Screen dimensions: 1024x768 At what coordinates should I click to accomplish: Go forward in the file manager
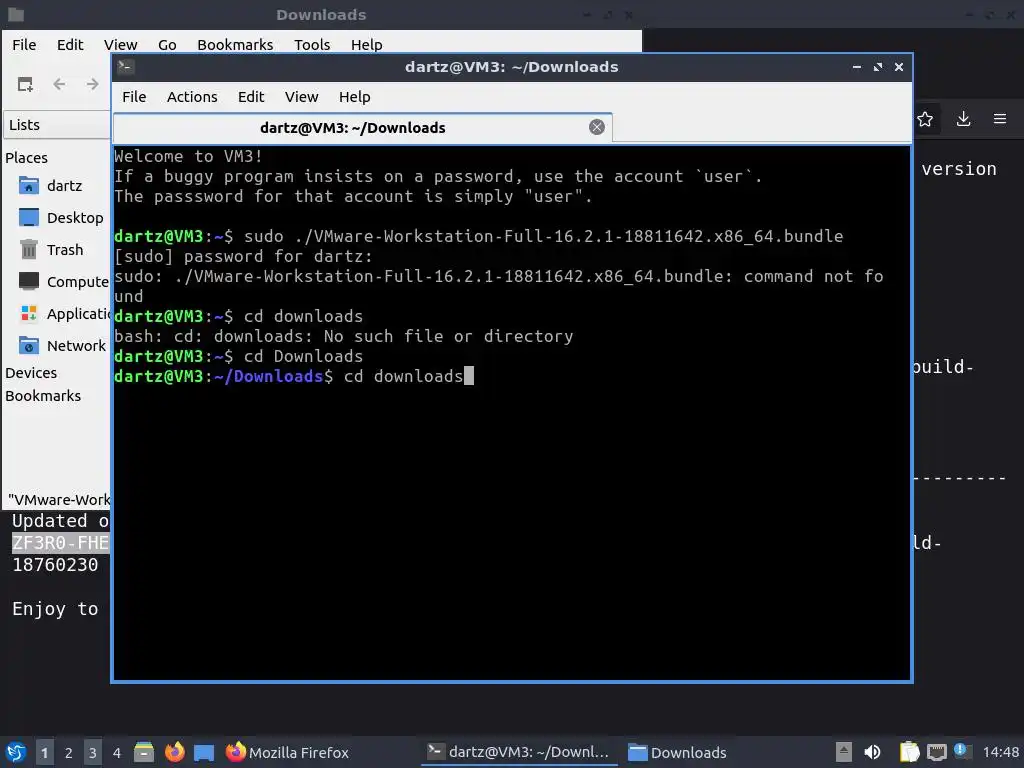[93, 84]
